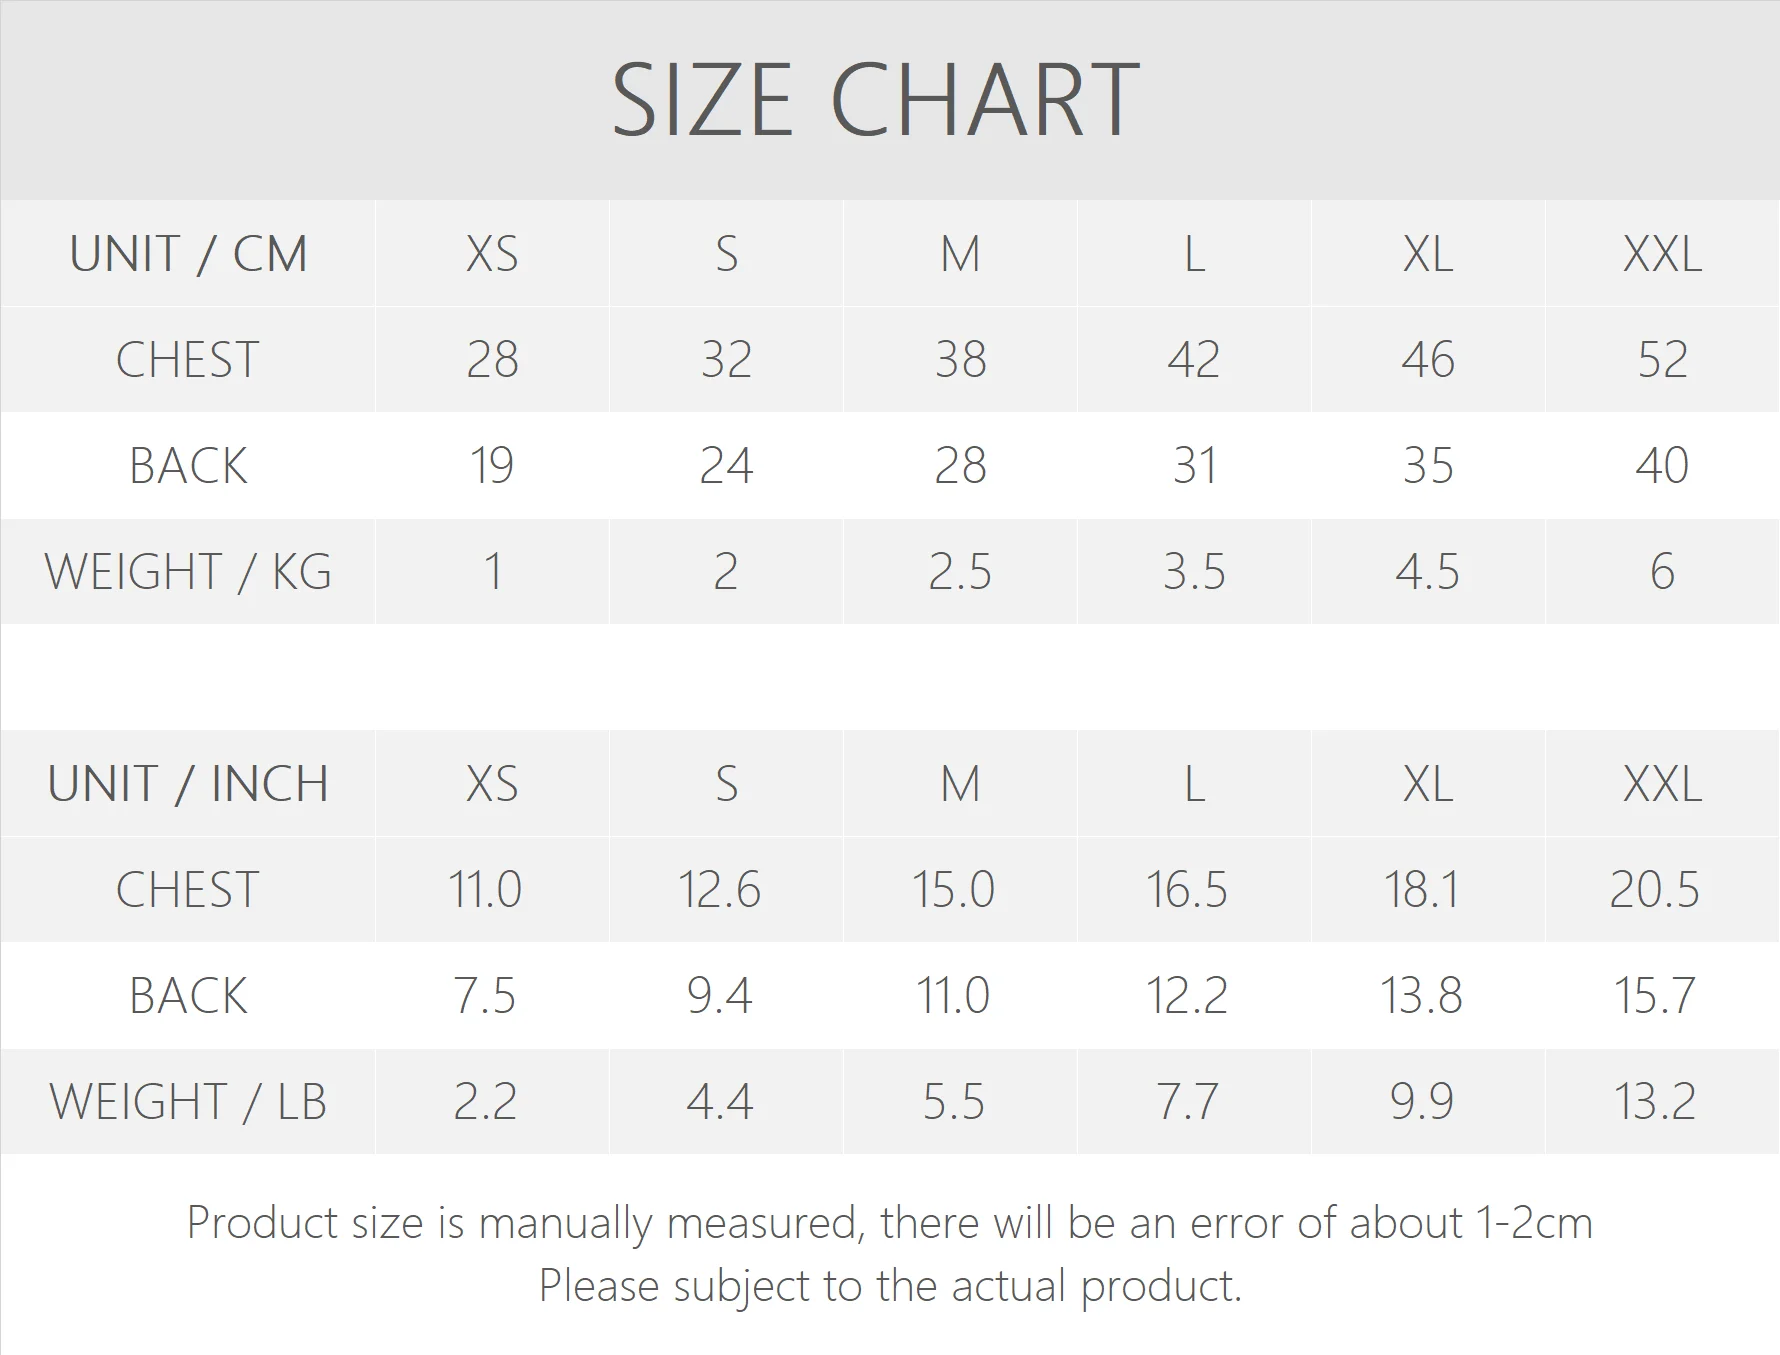The height and width of the screenshot is (1355, 1780).
Task: Click the weight value 13.2 lb
Action: 1655,1102
